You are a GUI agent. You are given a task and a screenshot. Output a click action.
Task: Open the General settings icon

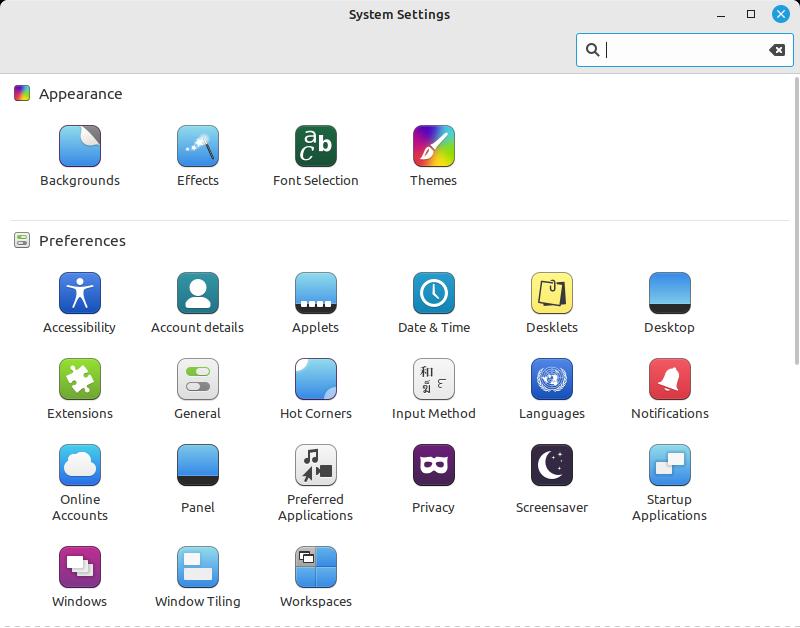pos(197,379)
